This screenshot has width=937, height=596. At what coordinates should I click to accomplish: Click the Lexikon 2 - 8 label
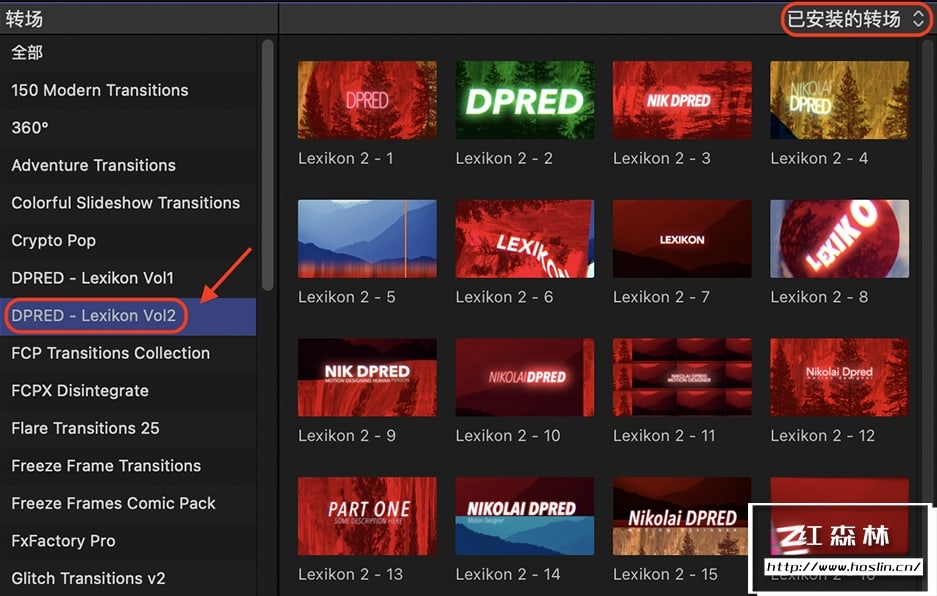819,297
